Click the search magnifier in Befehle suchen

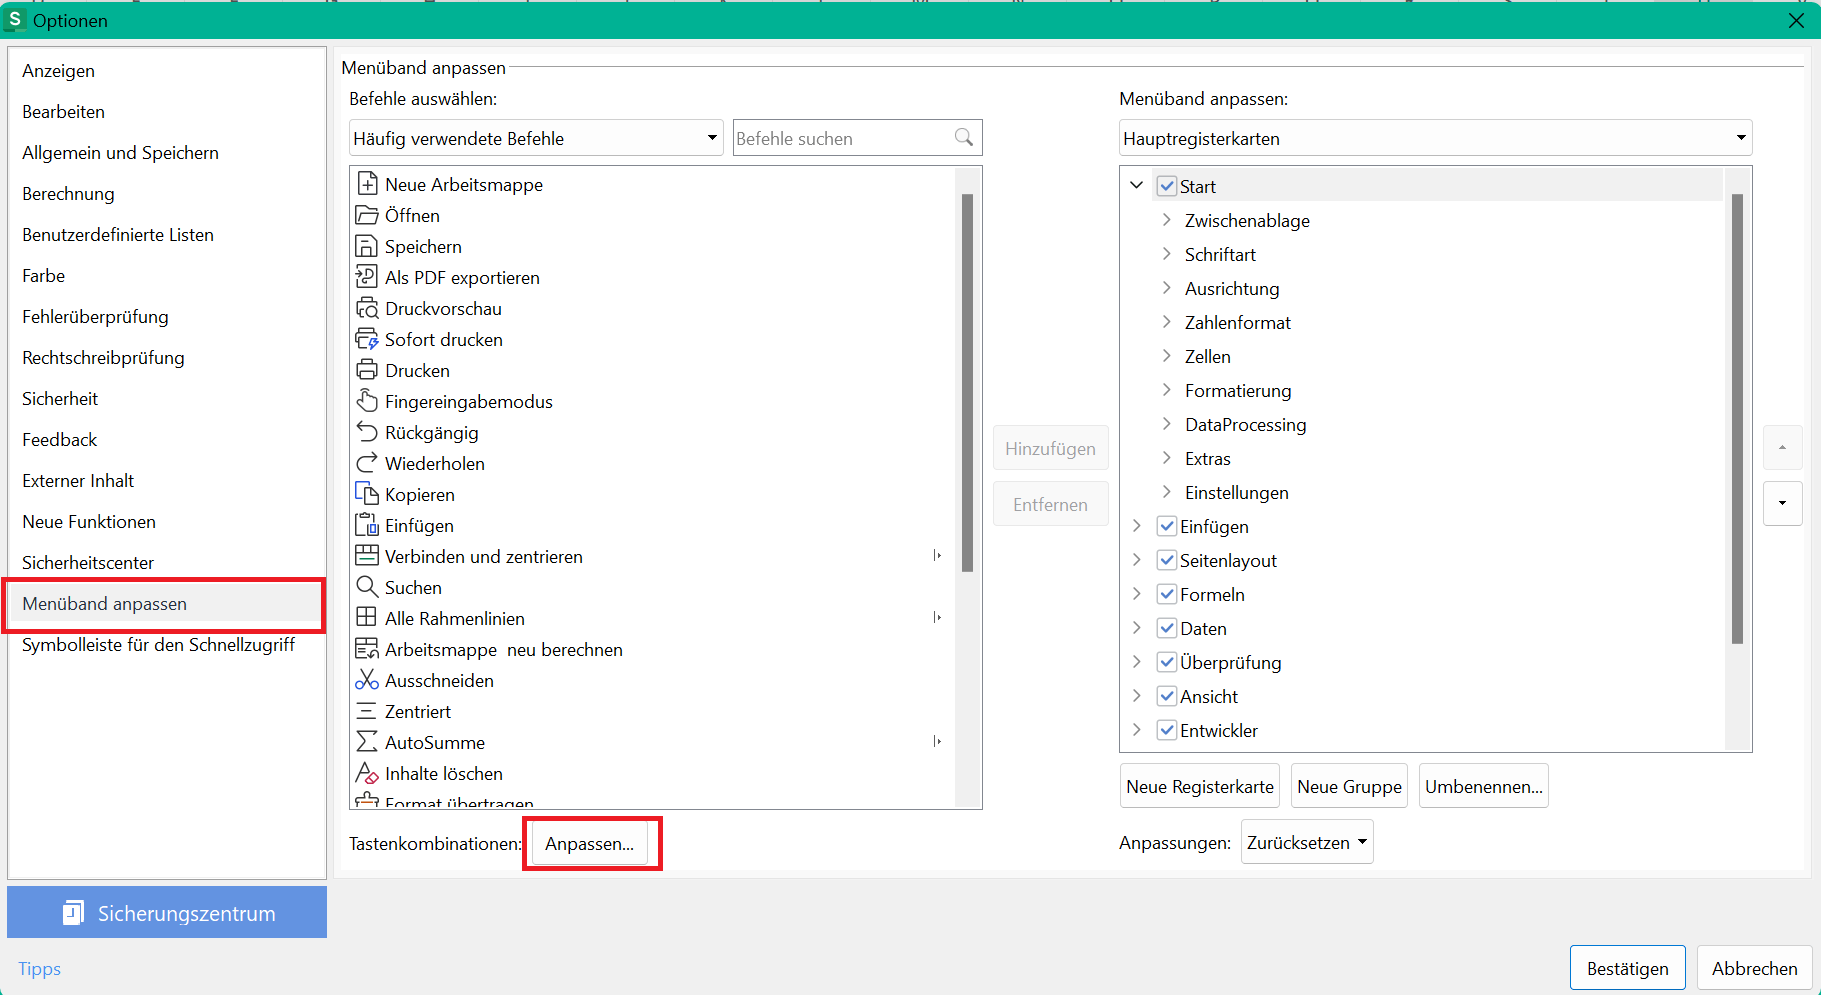(x=964, y=138)
